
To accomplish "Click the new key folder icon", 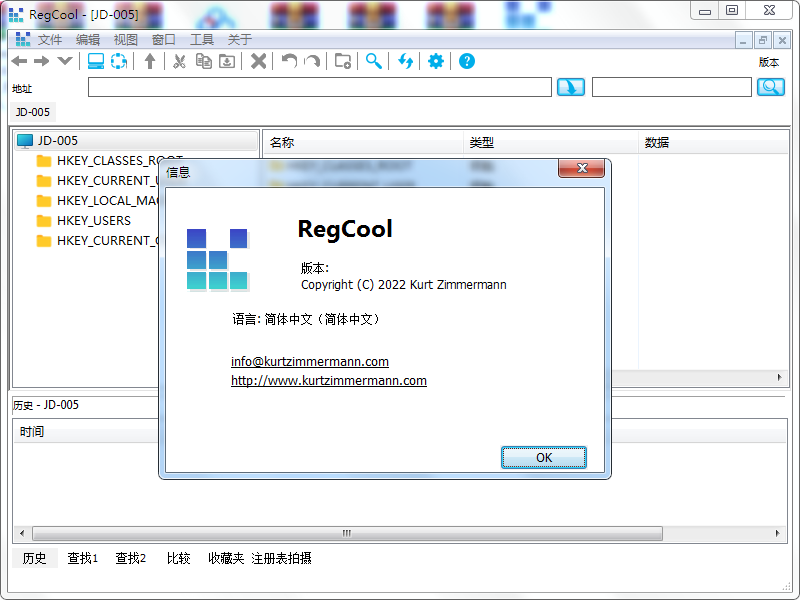I will click(343, 61).
